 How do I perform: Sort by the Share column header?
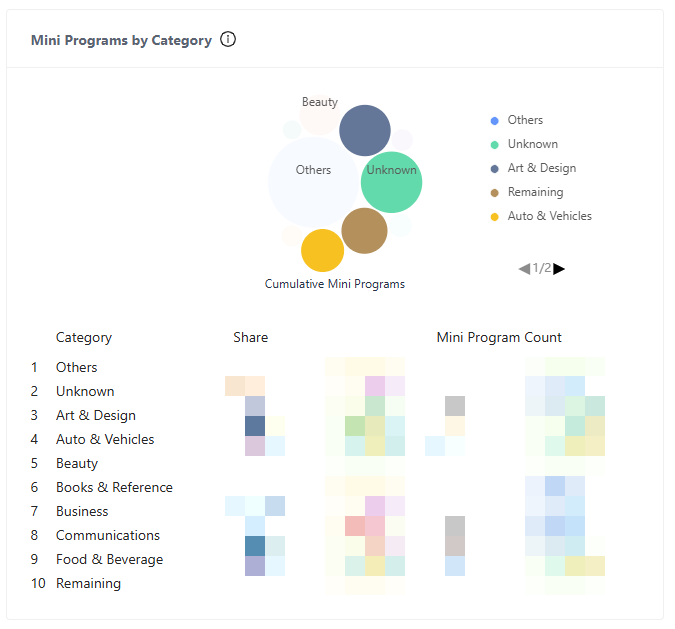point(250,337)
